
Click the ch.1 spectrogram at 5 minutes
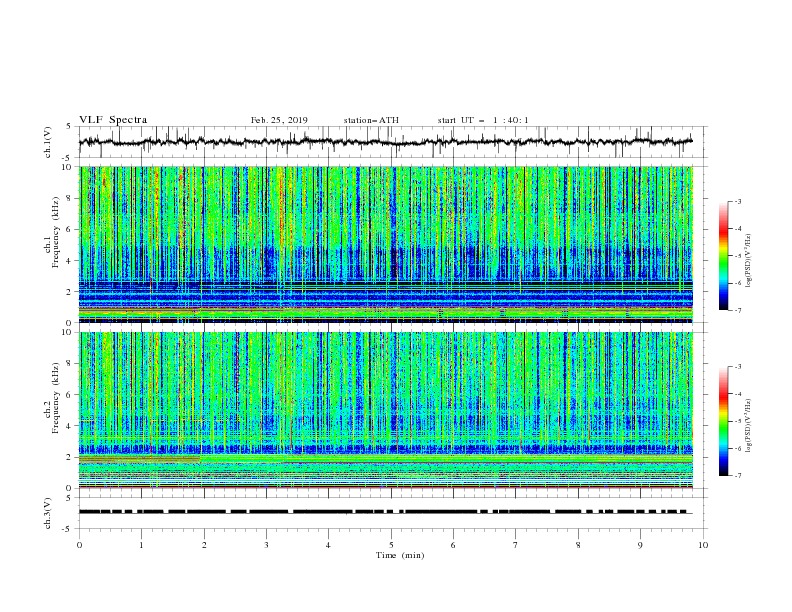391,244
